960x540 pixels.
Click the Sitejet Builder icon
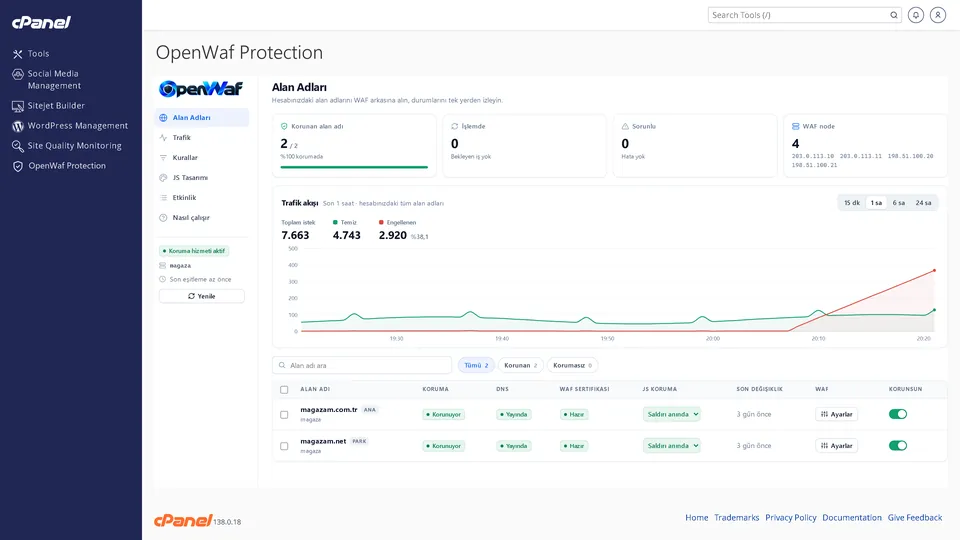pos(17,106)
